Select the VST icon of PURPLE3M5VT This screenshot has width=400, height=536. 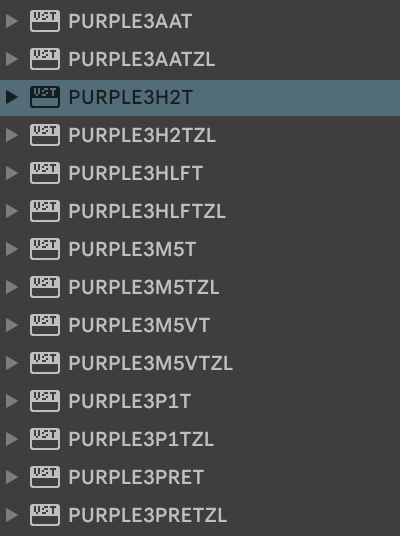pyautogui.click(x=45, y=325)
